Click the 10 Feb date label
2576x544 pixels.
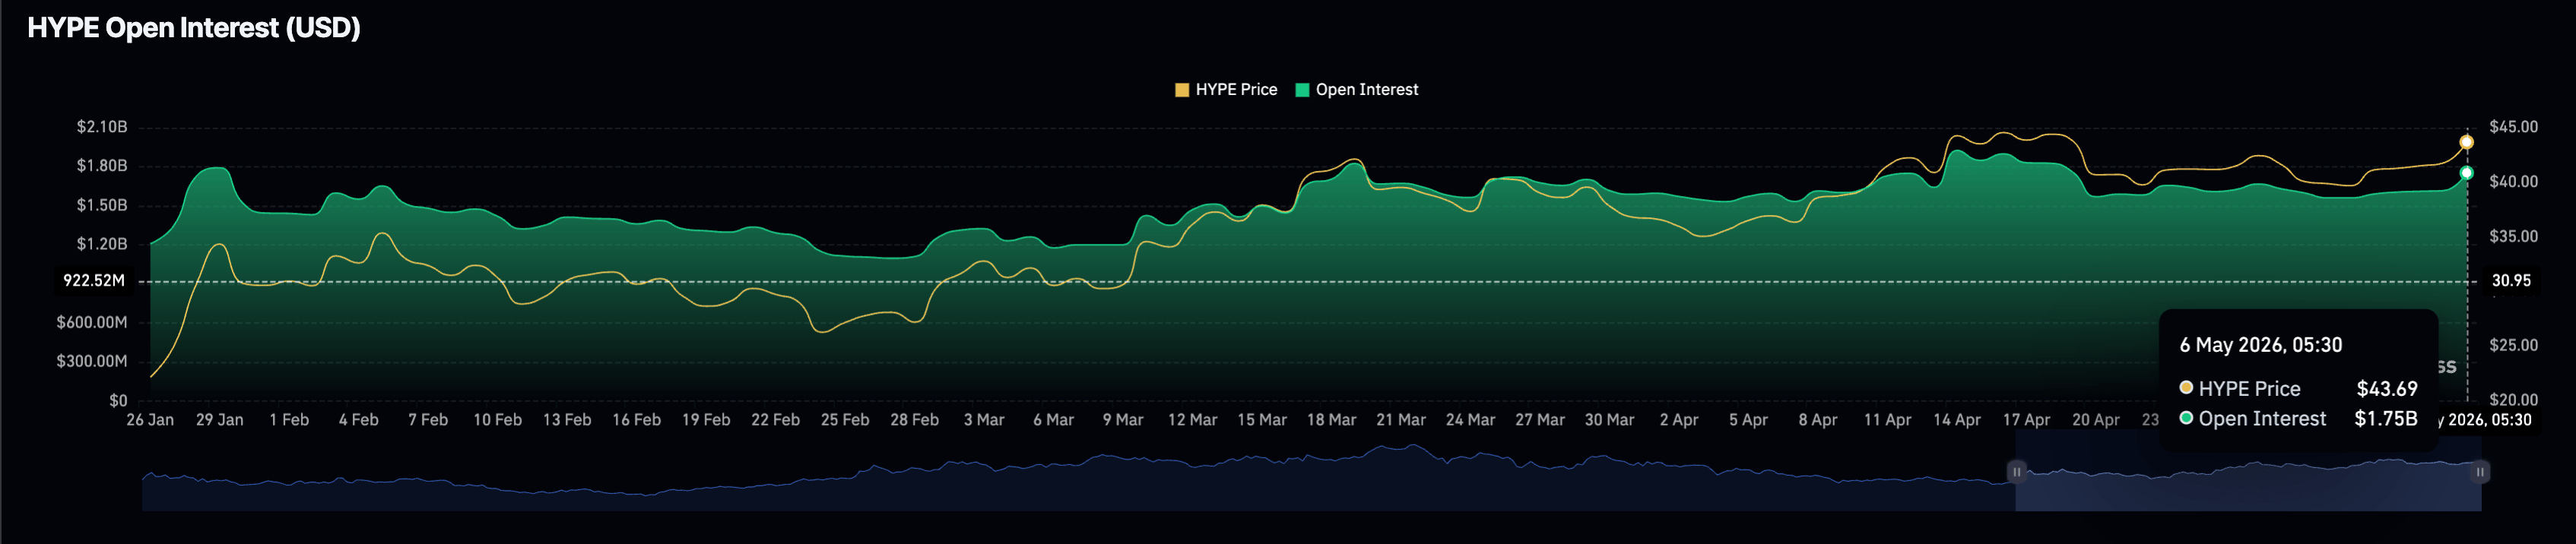click(x=497, y=420)
